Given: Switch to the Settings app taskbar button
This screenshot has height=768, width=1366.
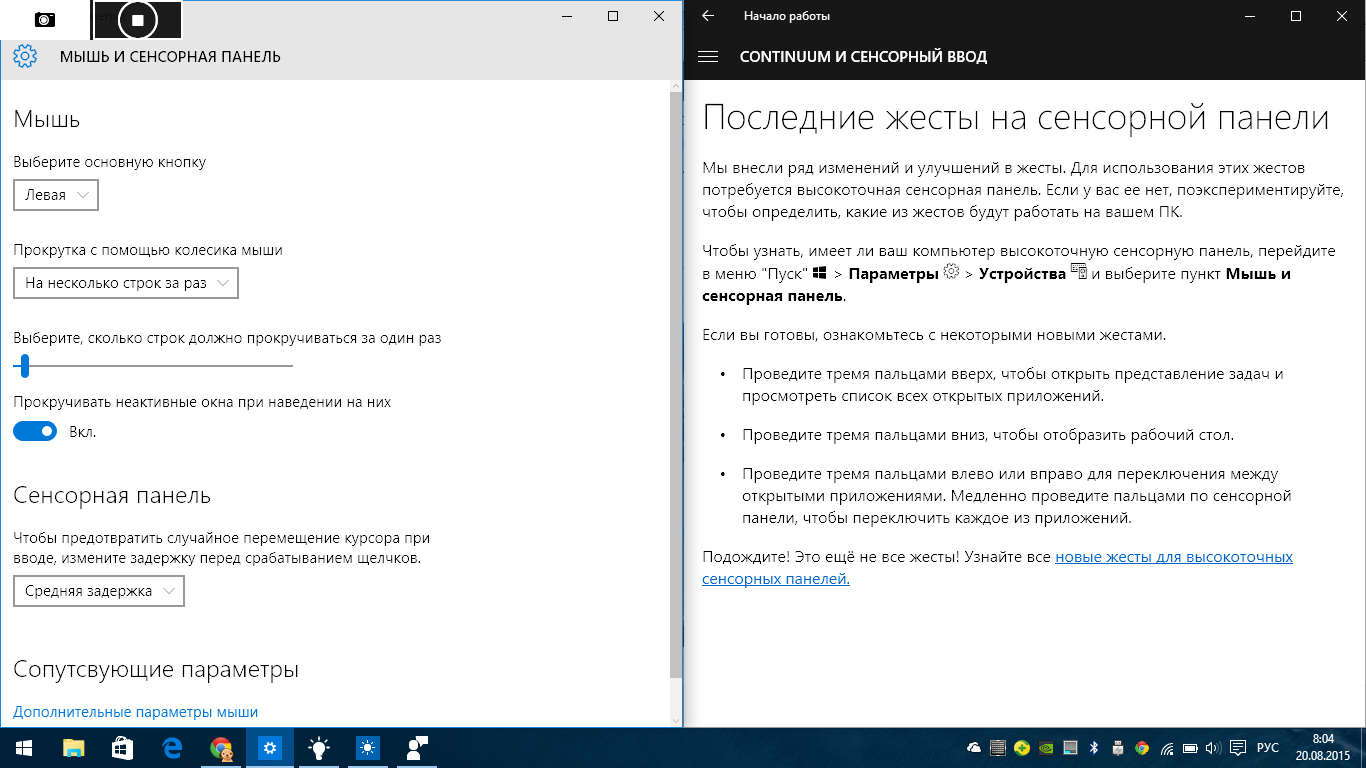Looking at the screenshot, I should pyautogui.click(x=270, y=747).
